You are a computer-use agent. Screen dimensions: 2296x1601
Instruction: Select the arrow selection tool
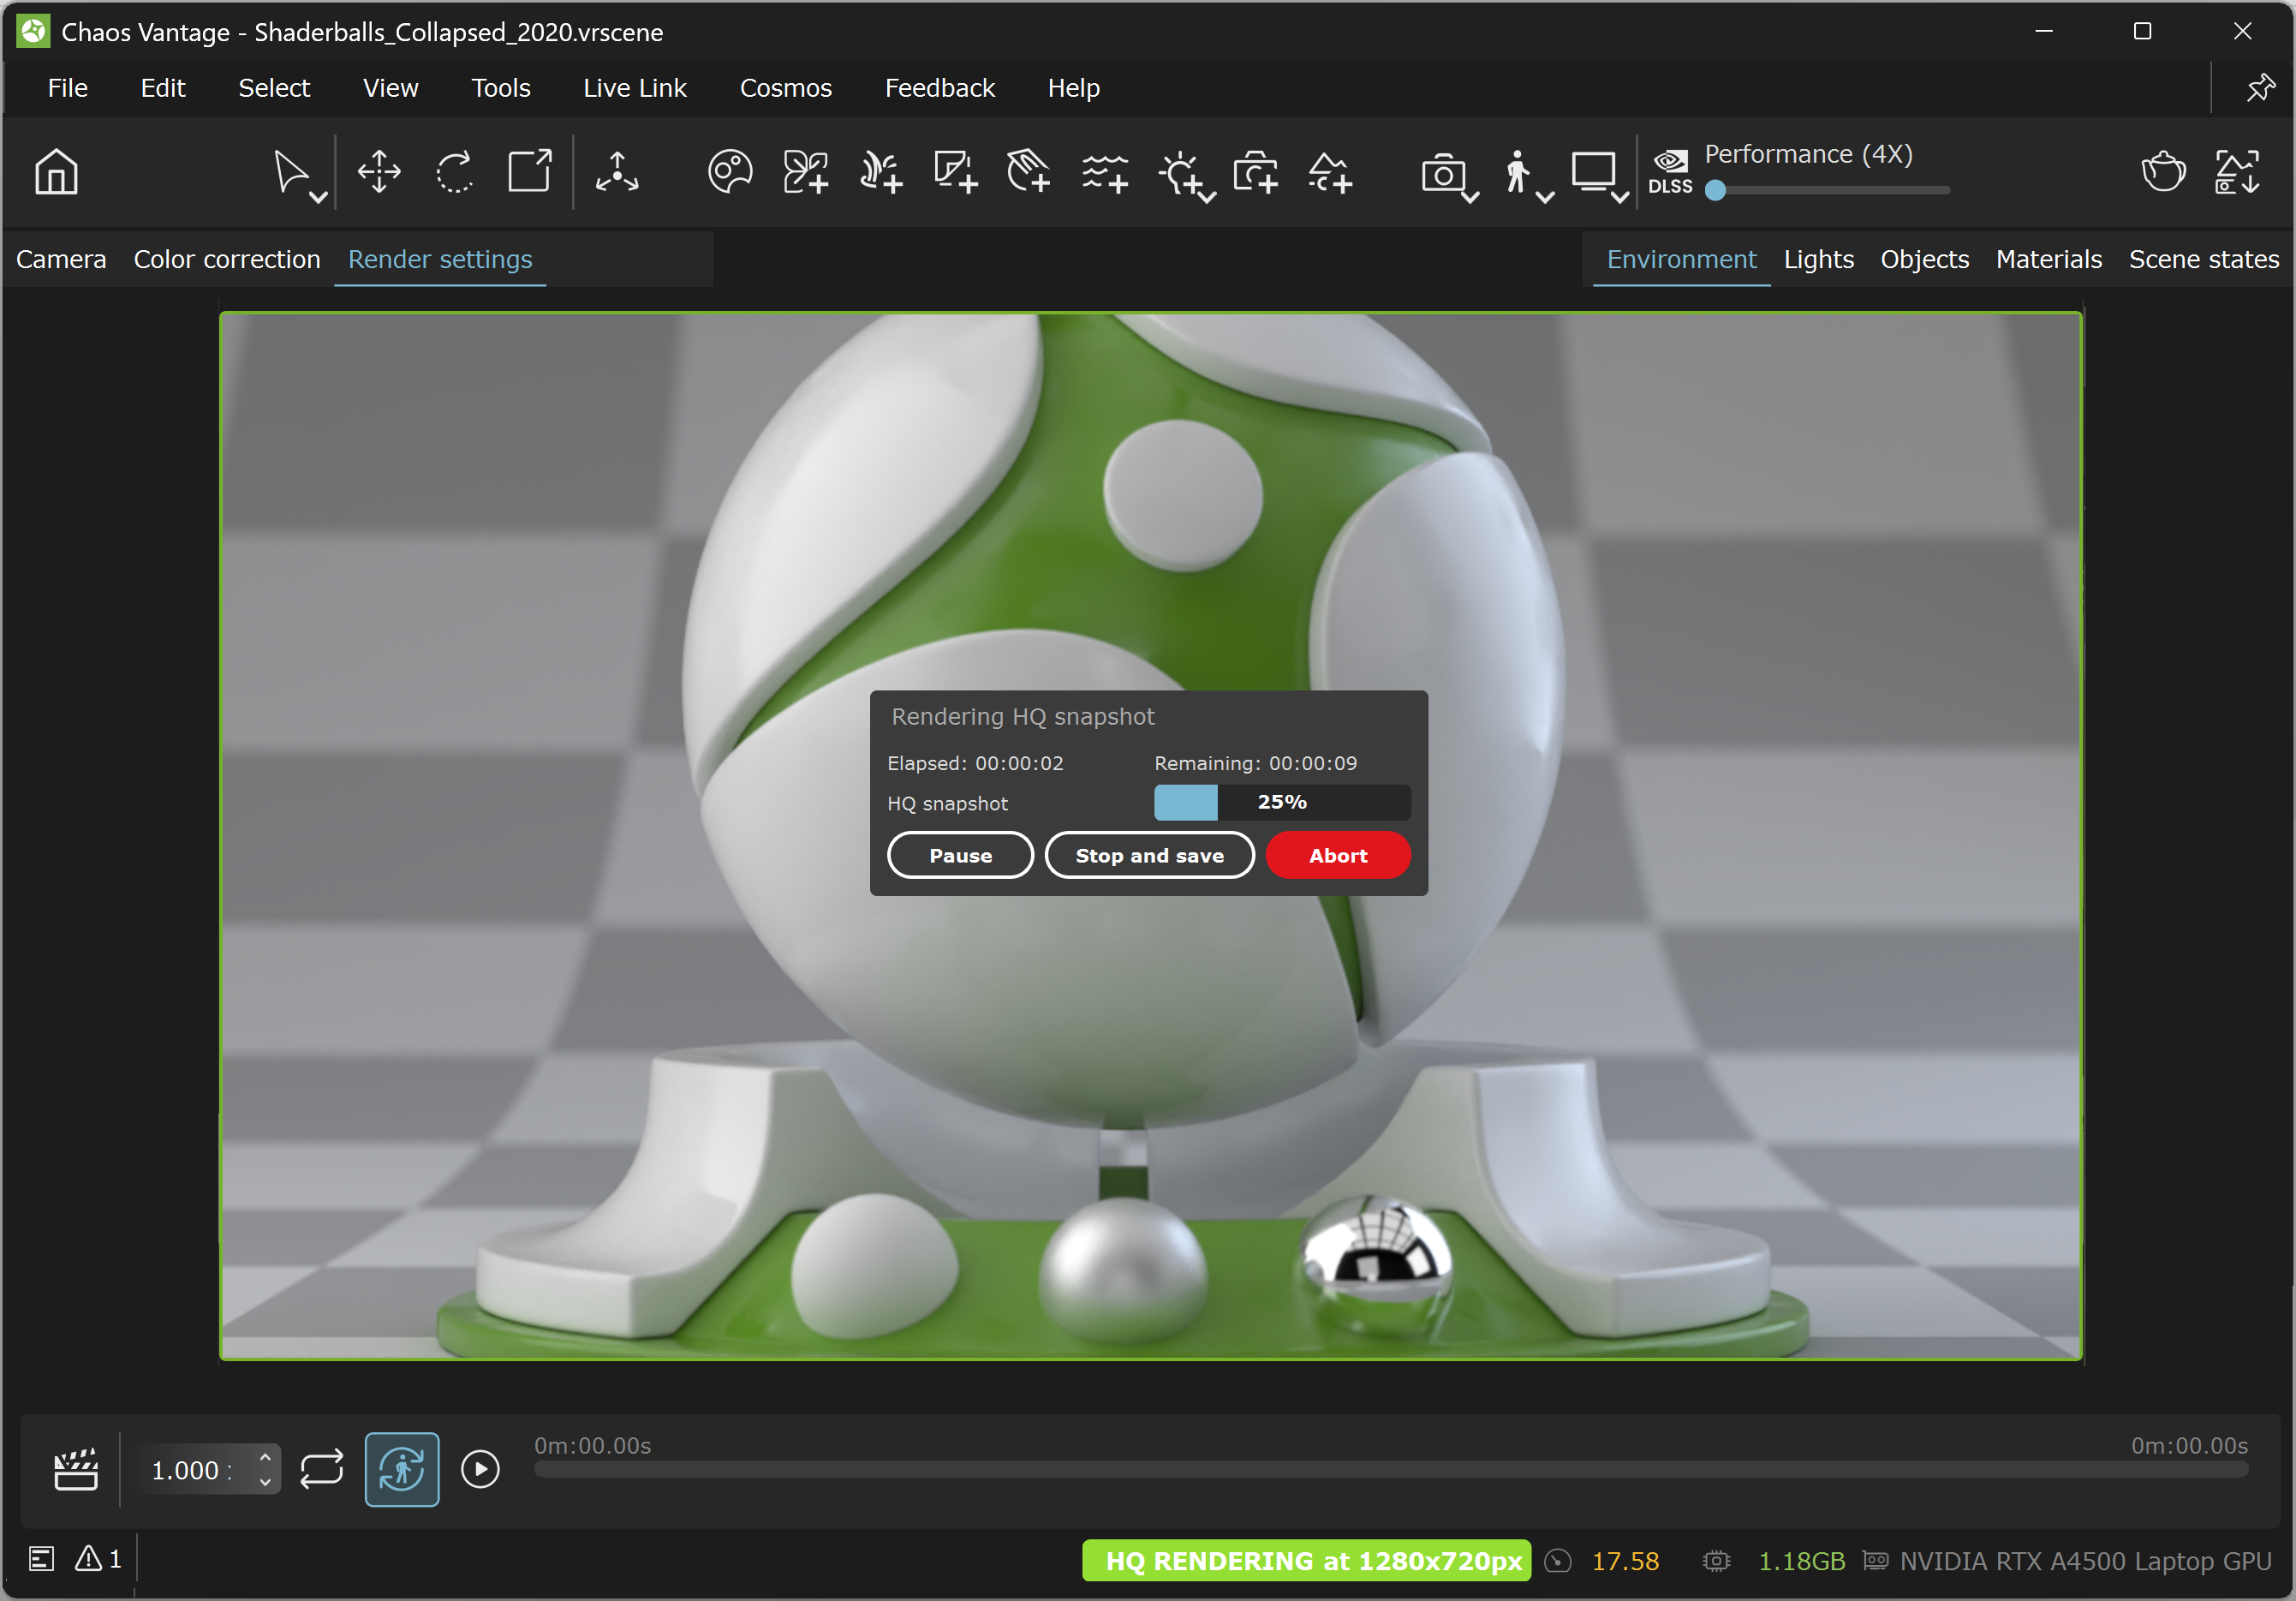coord(291,172)
